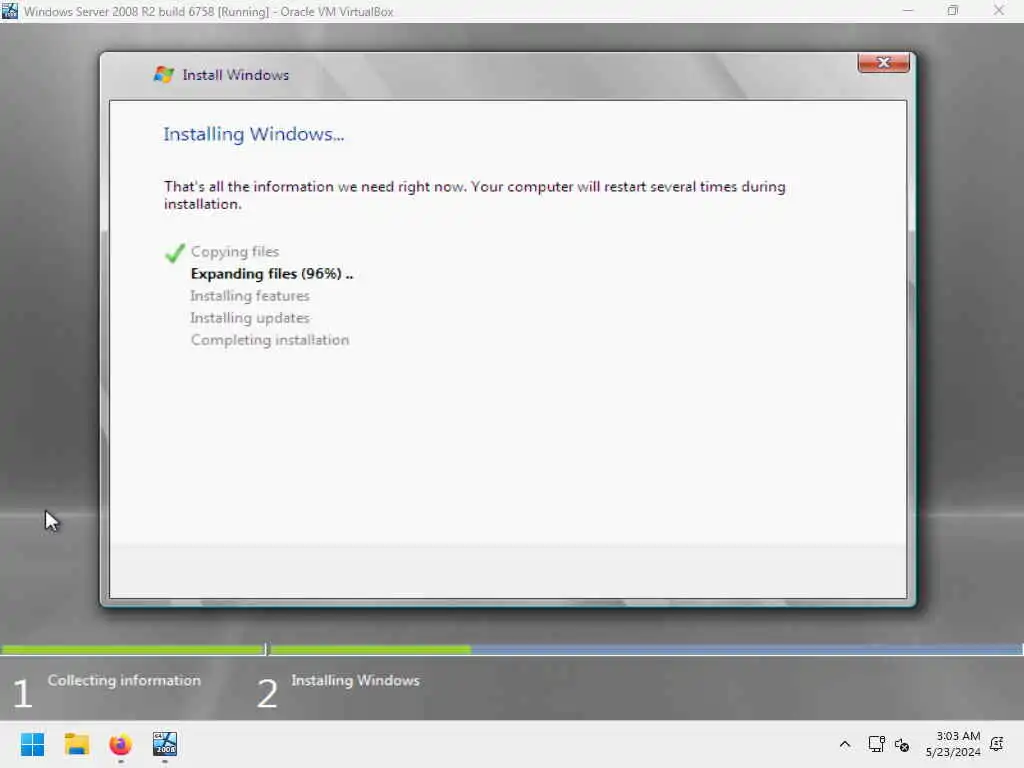This screenshot has width=1024, height=768.
Task: Click the 'Collecting information' stage label
Action: (x=124, y=680)
